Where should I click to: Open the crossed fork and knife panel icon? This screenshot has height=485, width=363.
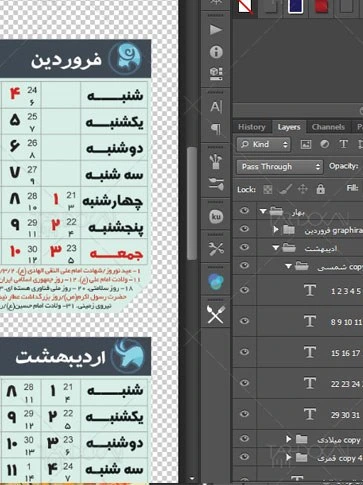pos(216,314)
